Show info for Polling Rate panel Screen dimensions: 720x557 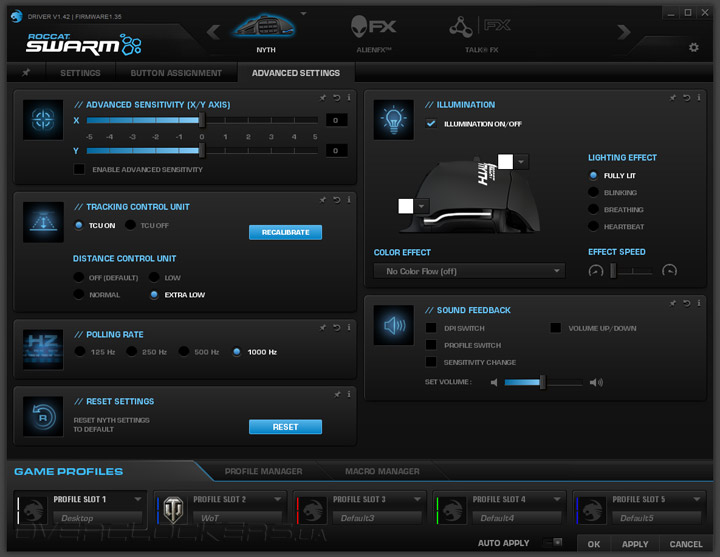point(349,327)
